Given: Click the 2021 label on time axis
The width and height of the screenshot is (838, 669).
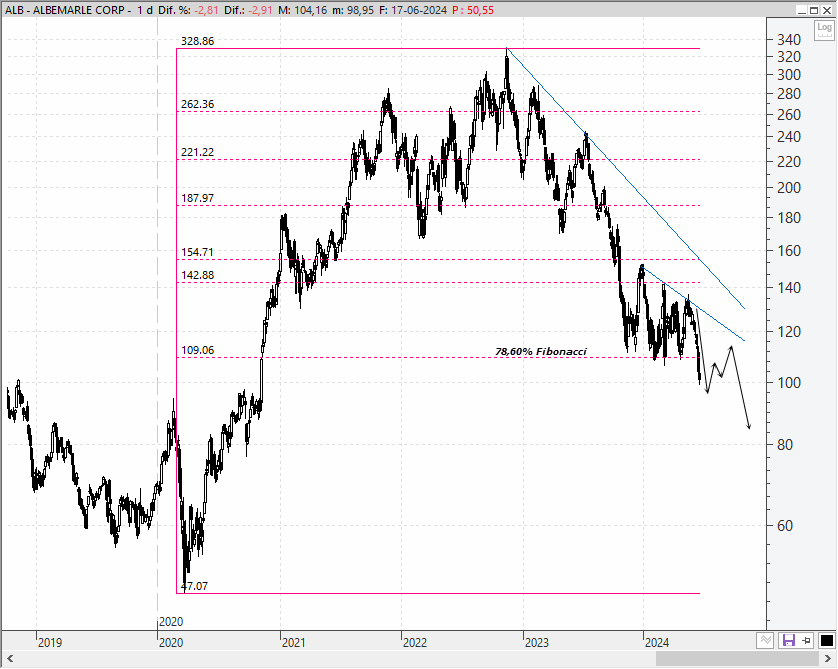Looking at the screenshot, I should pyautogui.click(x=293, y=642).
